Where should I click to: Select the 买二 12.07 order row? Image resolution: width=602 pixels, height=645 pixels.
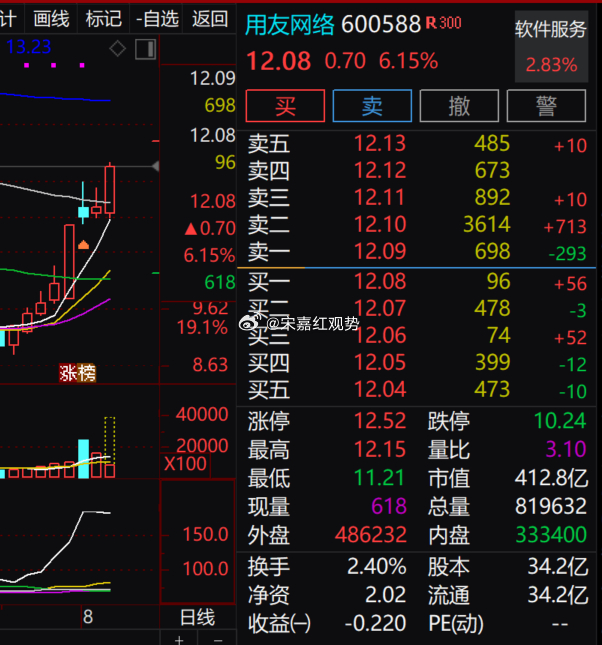[416, 309]
